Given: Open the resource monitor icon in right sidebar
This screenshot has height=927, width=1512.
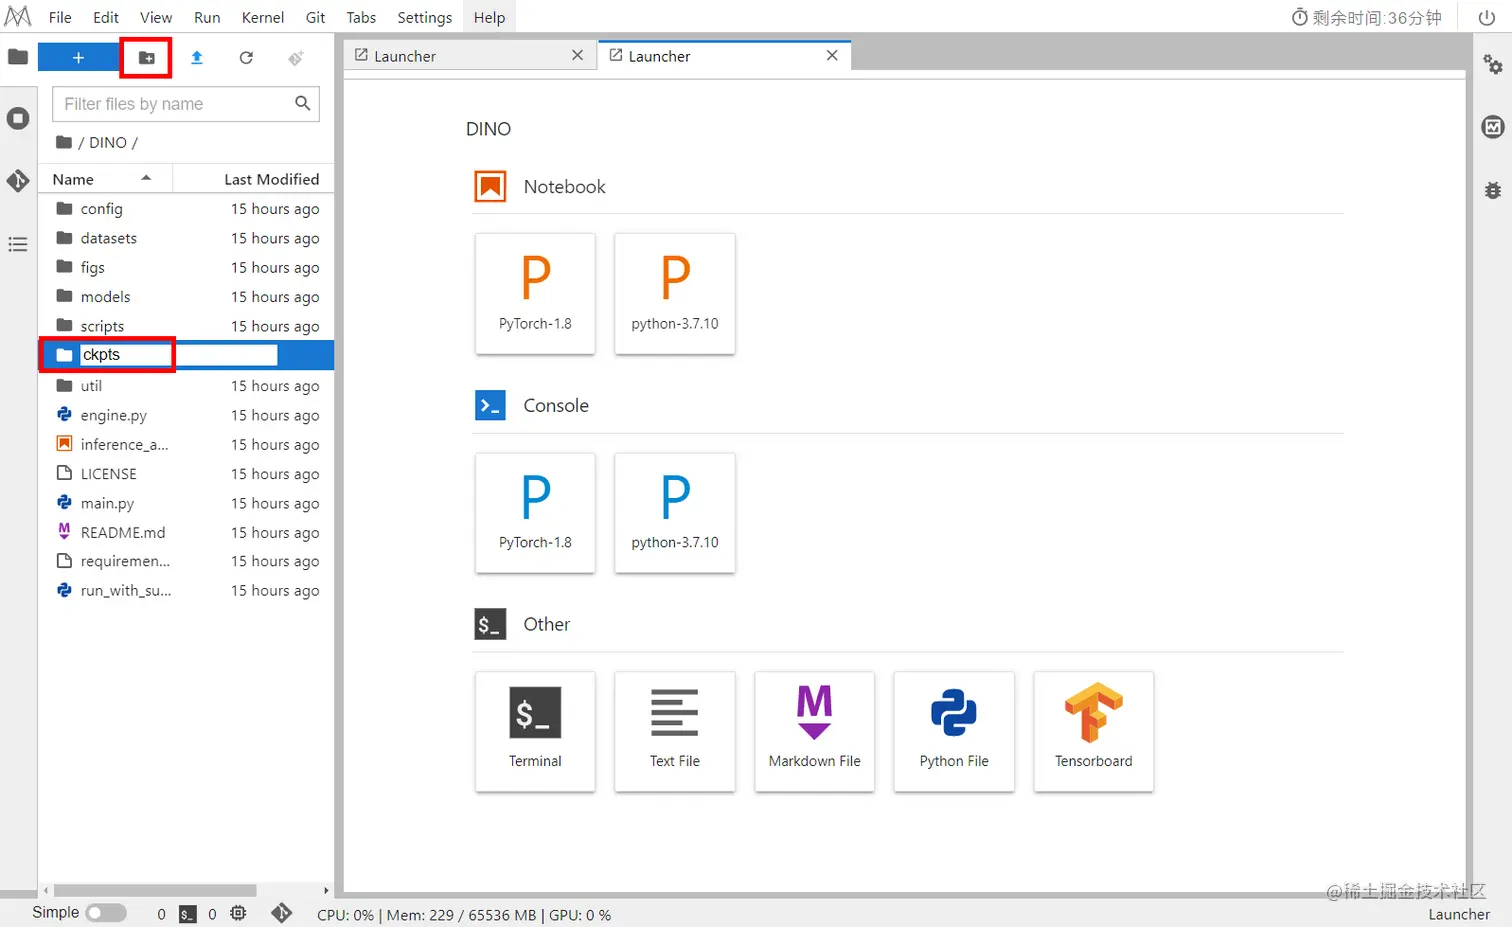Looking at the screenshot, I should click(x=1493, y=127).
